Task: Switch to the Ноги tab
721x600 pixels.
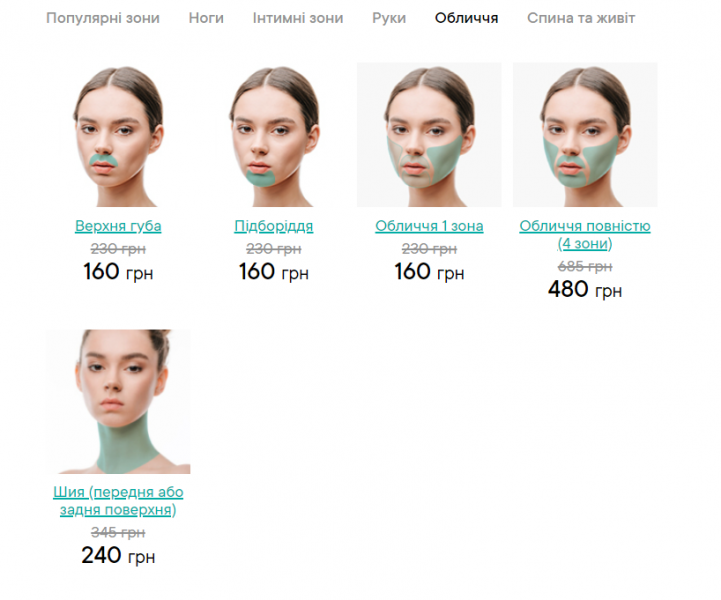Action: (x=206, y=18)
